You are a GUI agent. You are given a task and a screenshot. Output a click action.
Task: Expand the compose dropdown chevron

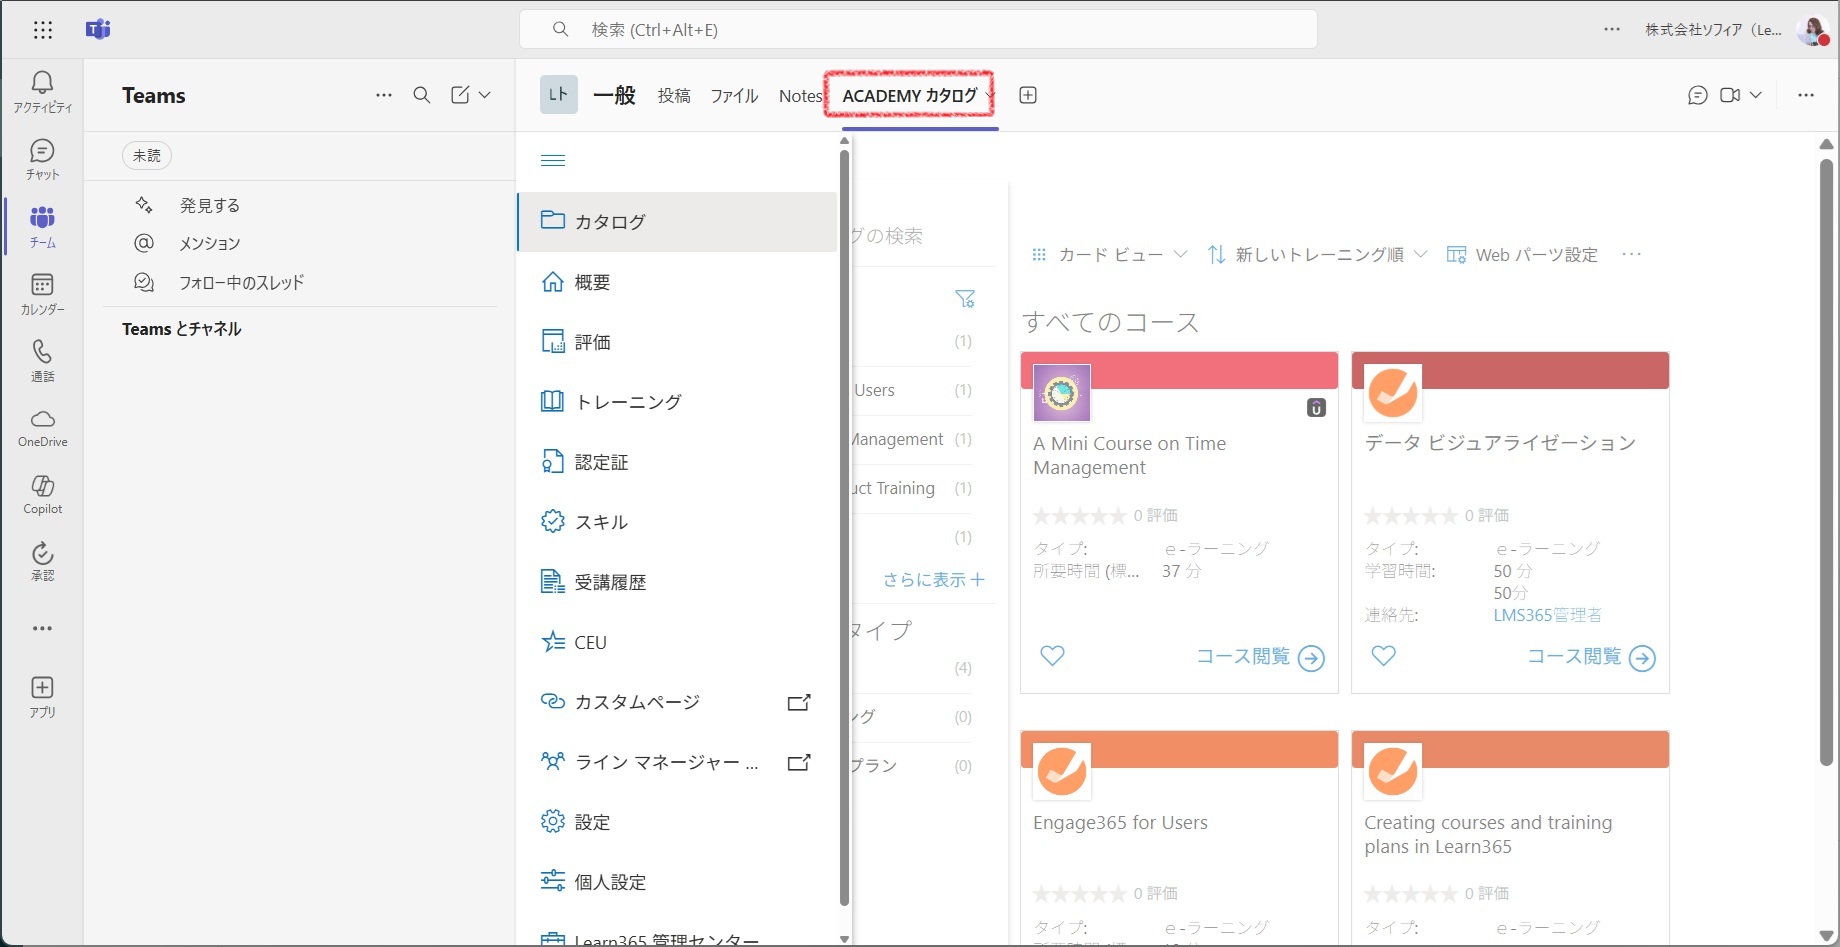pyautogui.click(x=485, y=95)
